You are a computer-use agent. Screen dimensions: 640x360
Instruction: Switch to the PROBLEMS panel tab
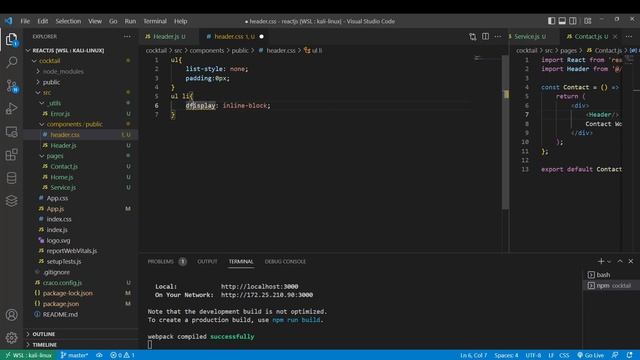tap(160, 262)
